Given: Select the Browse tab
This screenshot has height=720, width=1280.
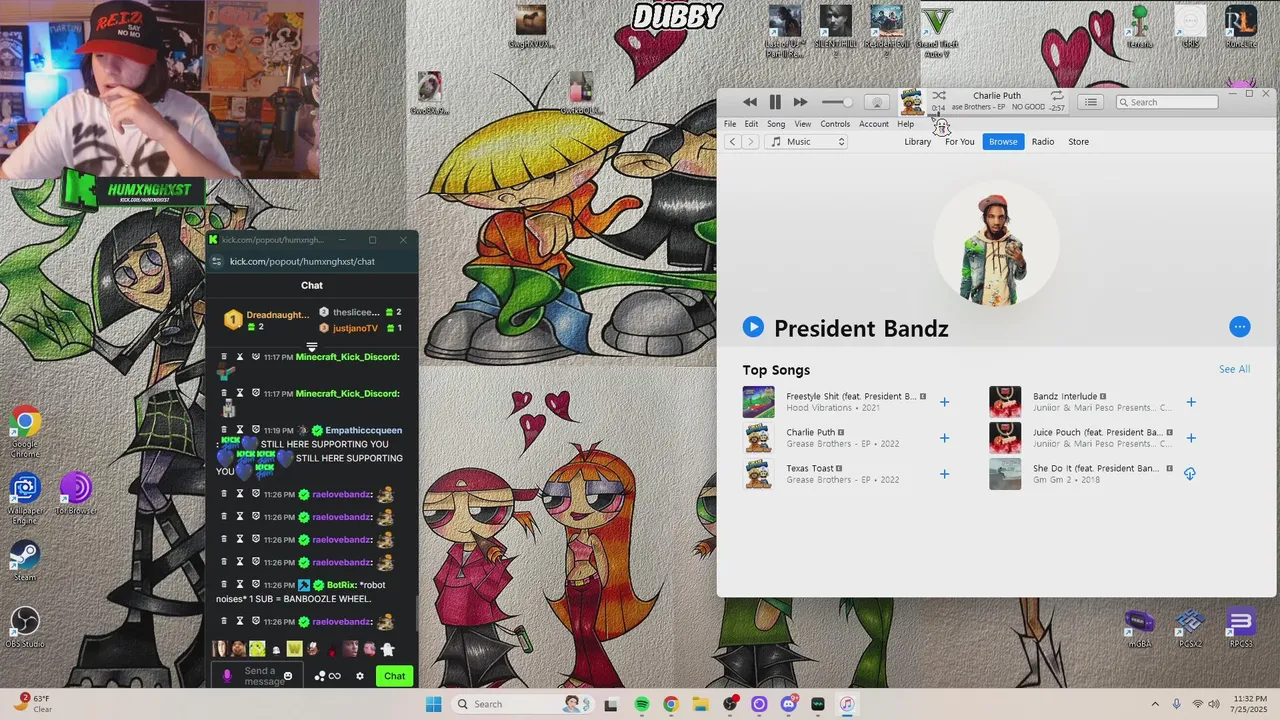Looking at the screenshot, I should [1003, 142].
